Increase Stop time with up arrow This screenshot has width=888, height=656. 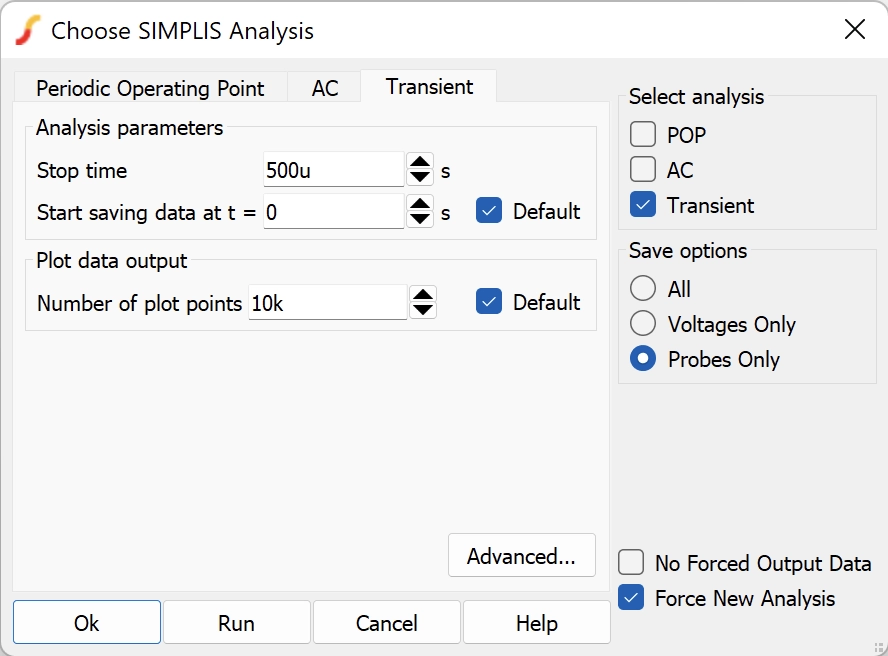pos(420,162)
